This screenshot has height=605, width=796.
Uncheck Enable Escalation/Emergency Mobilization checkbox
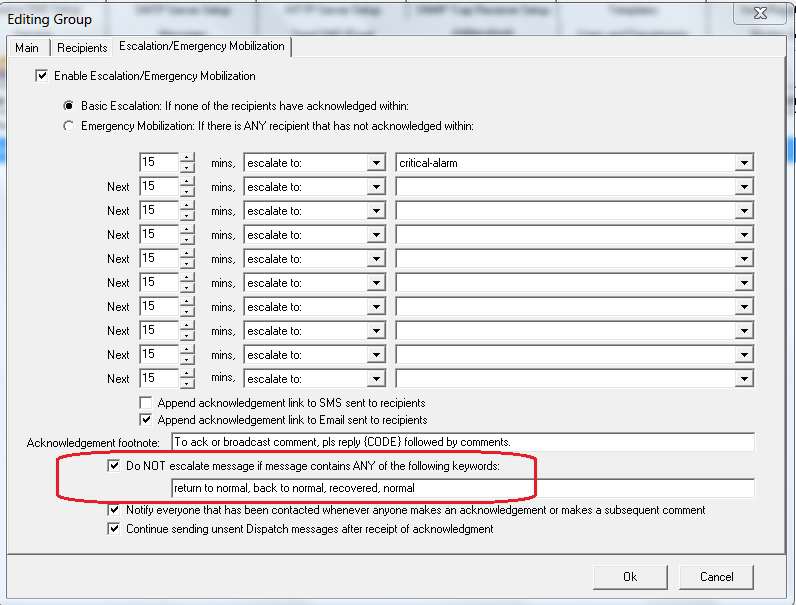tap(41, 76)
